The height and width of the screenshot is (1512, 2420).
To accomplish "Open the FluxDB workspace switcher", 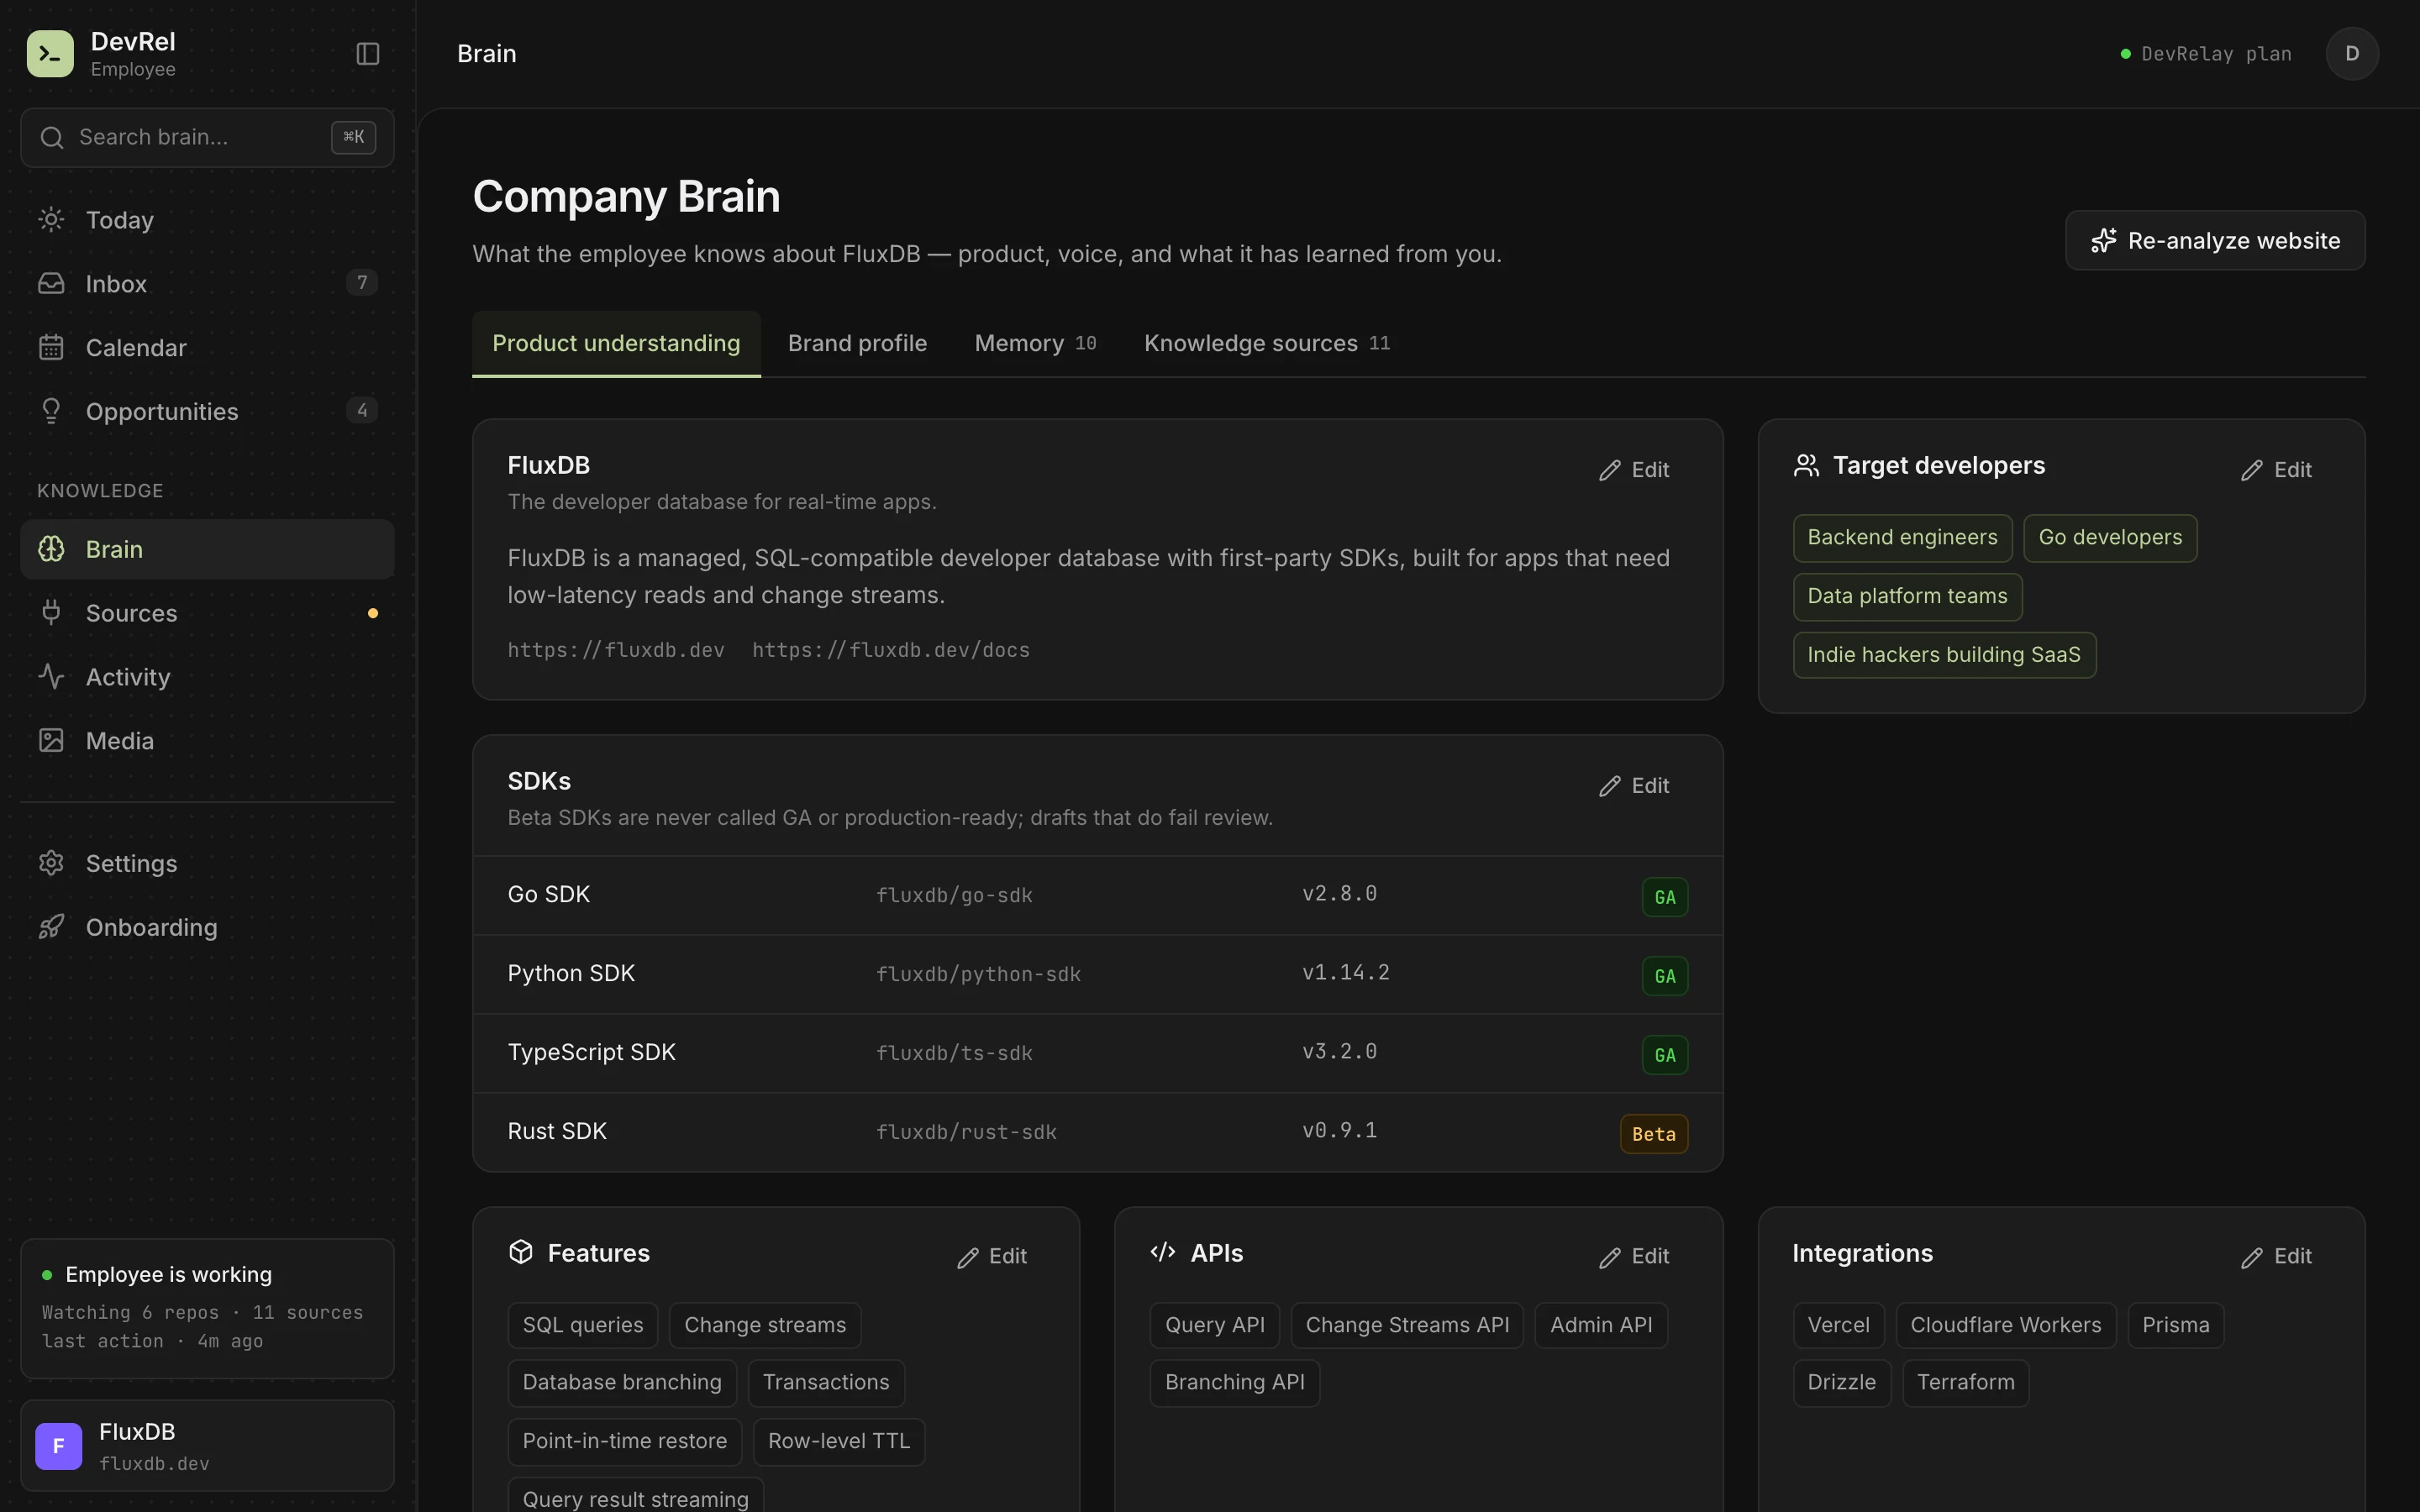I will [207, 1446].
